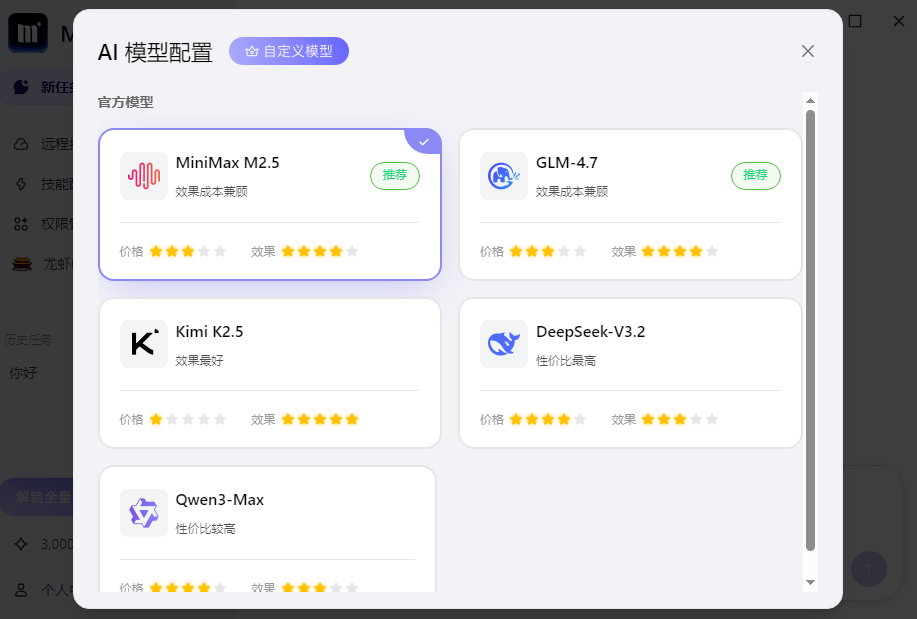Pick the Qwen3-Max model name

[x=220, y=500]
